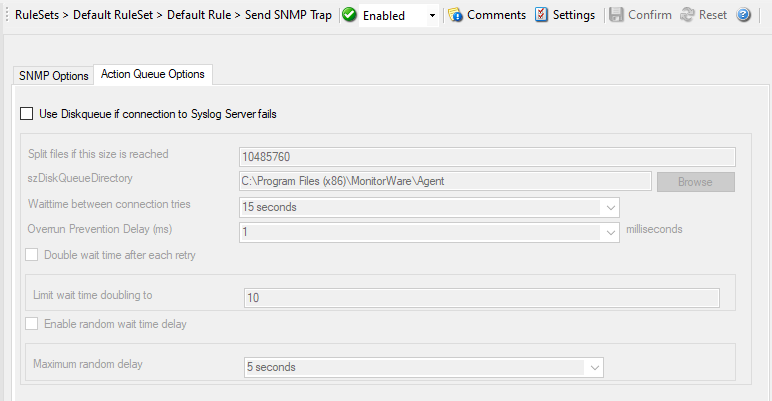Click the Browse button

click(695, 182)
